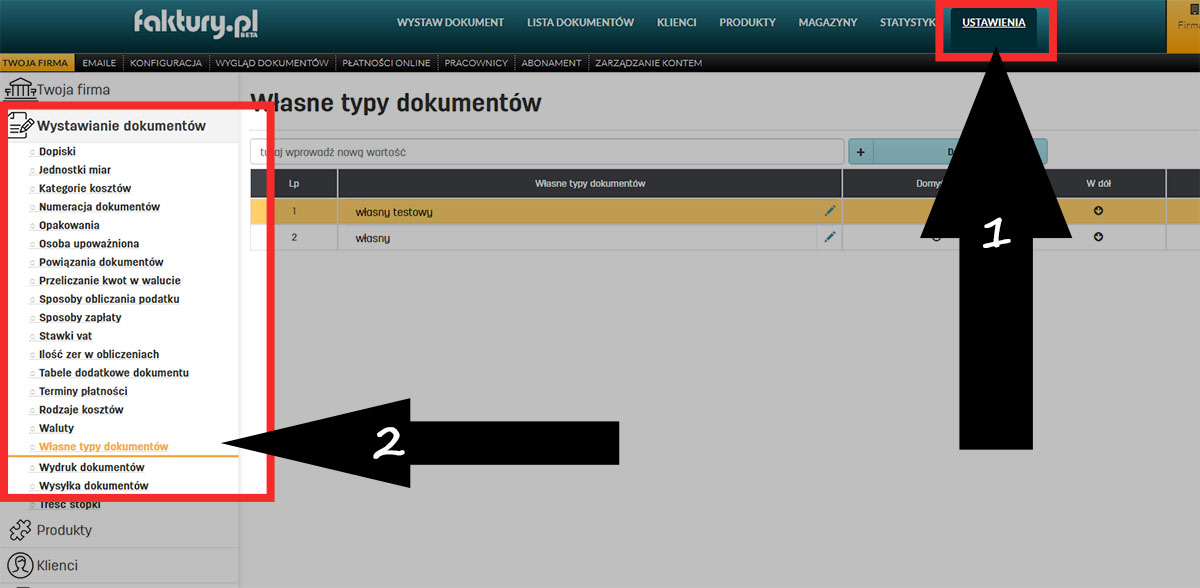Click the new value input field
This screenshot has width=1200, height=588.
(545, 150)
